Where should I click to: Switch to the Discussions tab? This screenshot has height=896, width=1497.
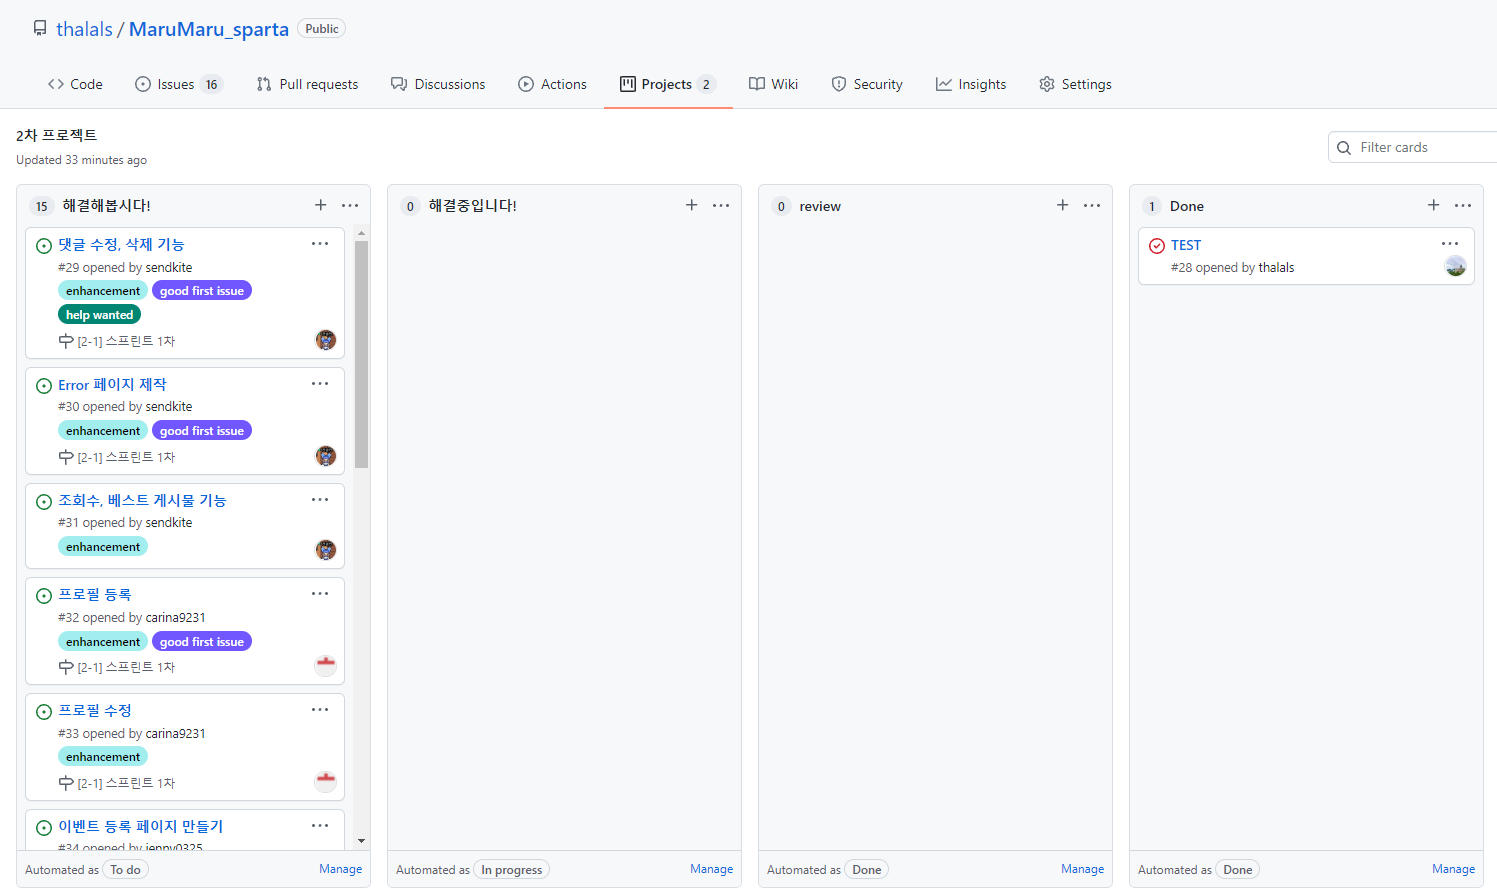438,84
